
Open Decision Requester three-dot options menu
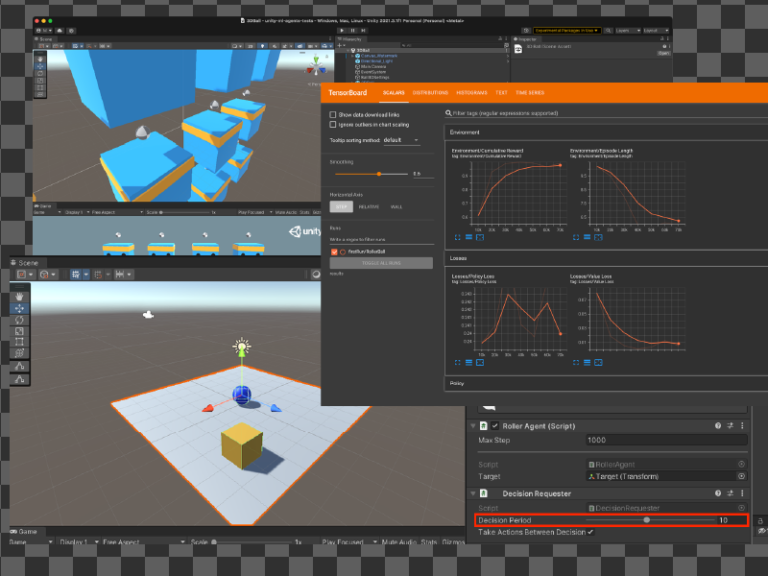[x=742, y=493]
